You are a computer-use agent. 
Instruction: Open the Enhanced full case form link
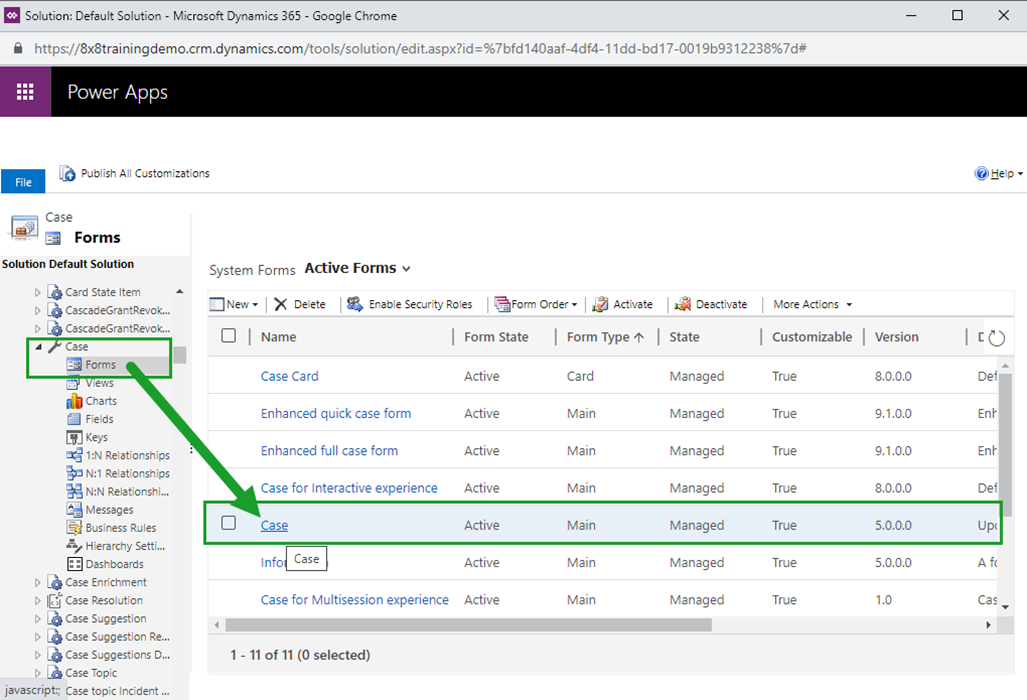click(x=331, y=450)
